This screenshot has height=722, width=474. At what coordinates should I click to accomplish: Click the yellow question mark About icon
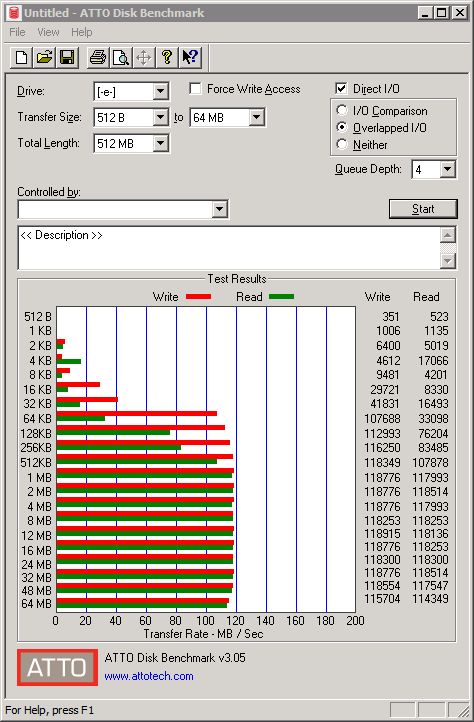click(x=167, y=58)
